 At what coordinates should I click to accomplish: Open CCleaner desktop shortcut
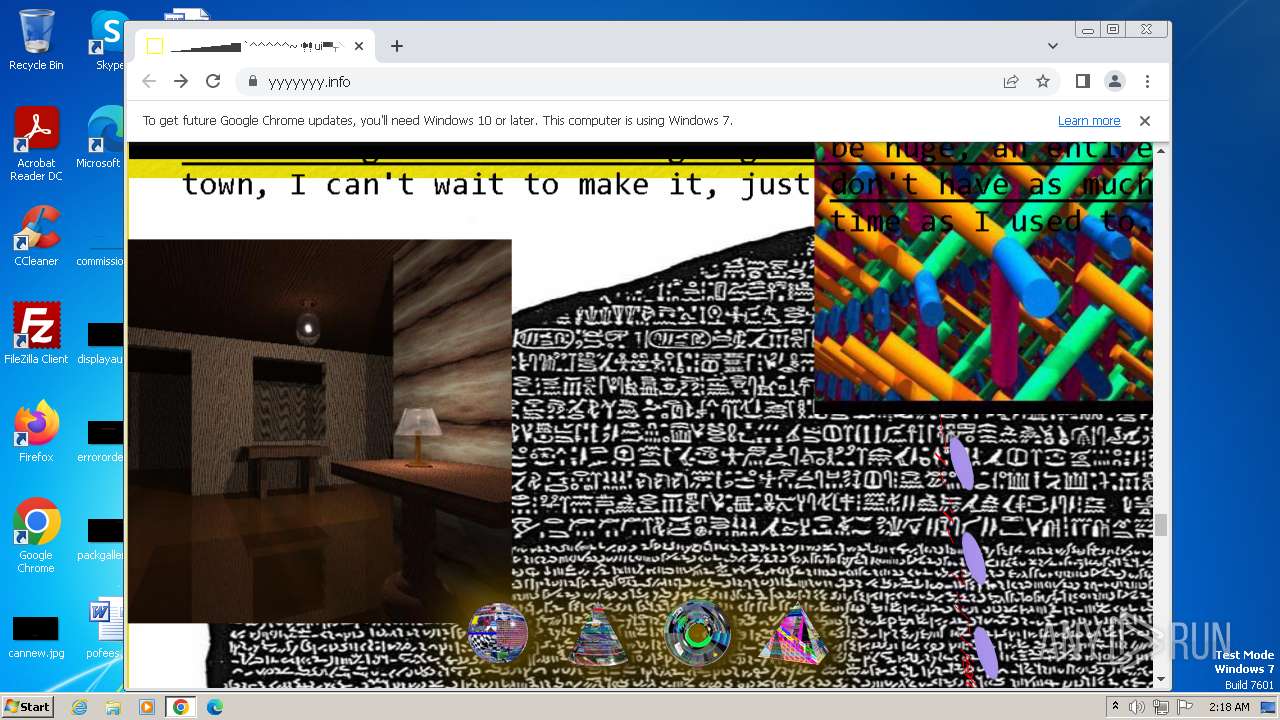36,236
